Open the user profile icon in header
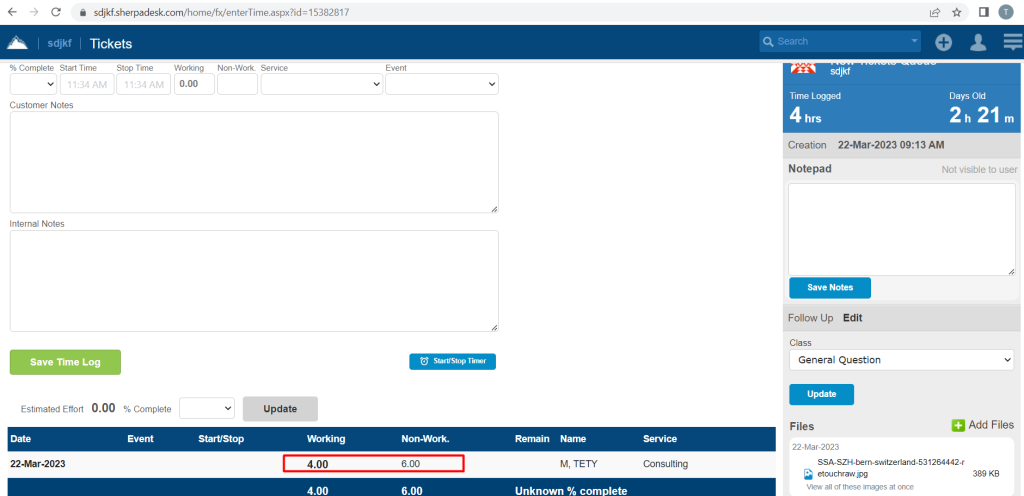Image resolution: width=1024 pixels, height=496 pixels. (x=978, y=42)
